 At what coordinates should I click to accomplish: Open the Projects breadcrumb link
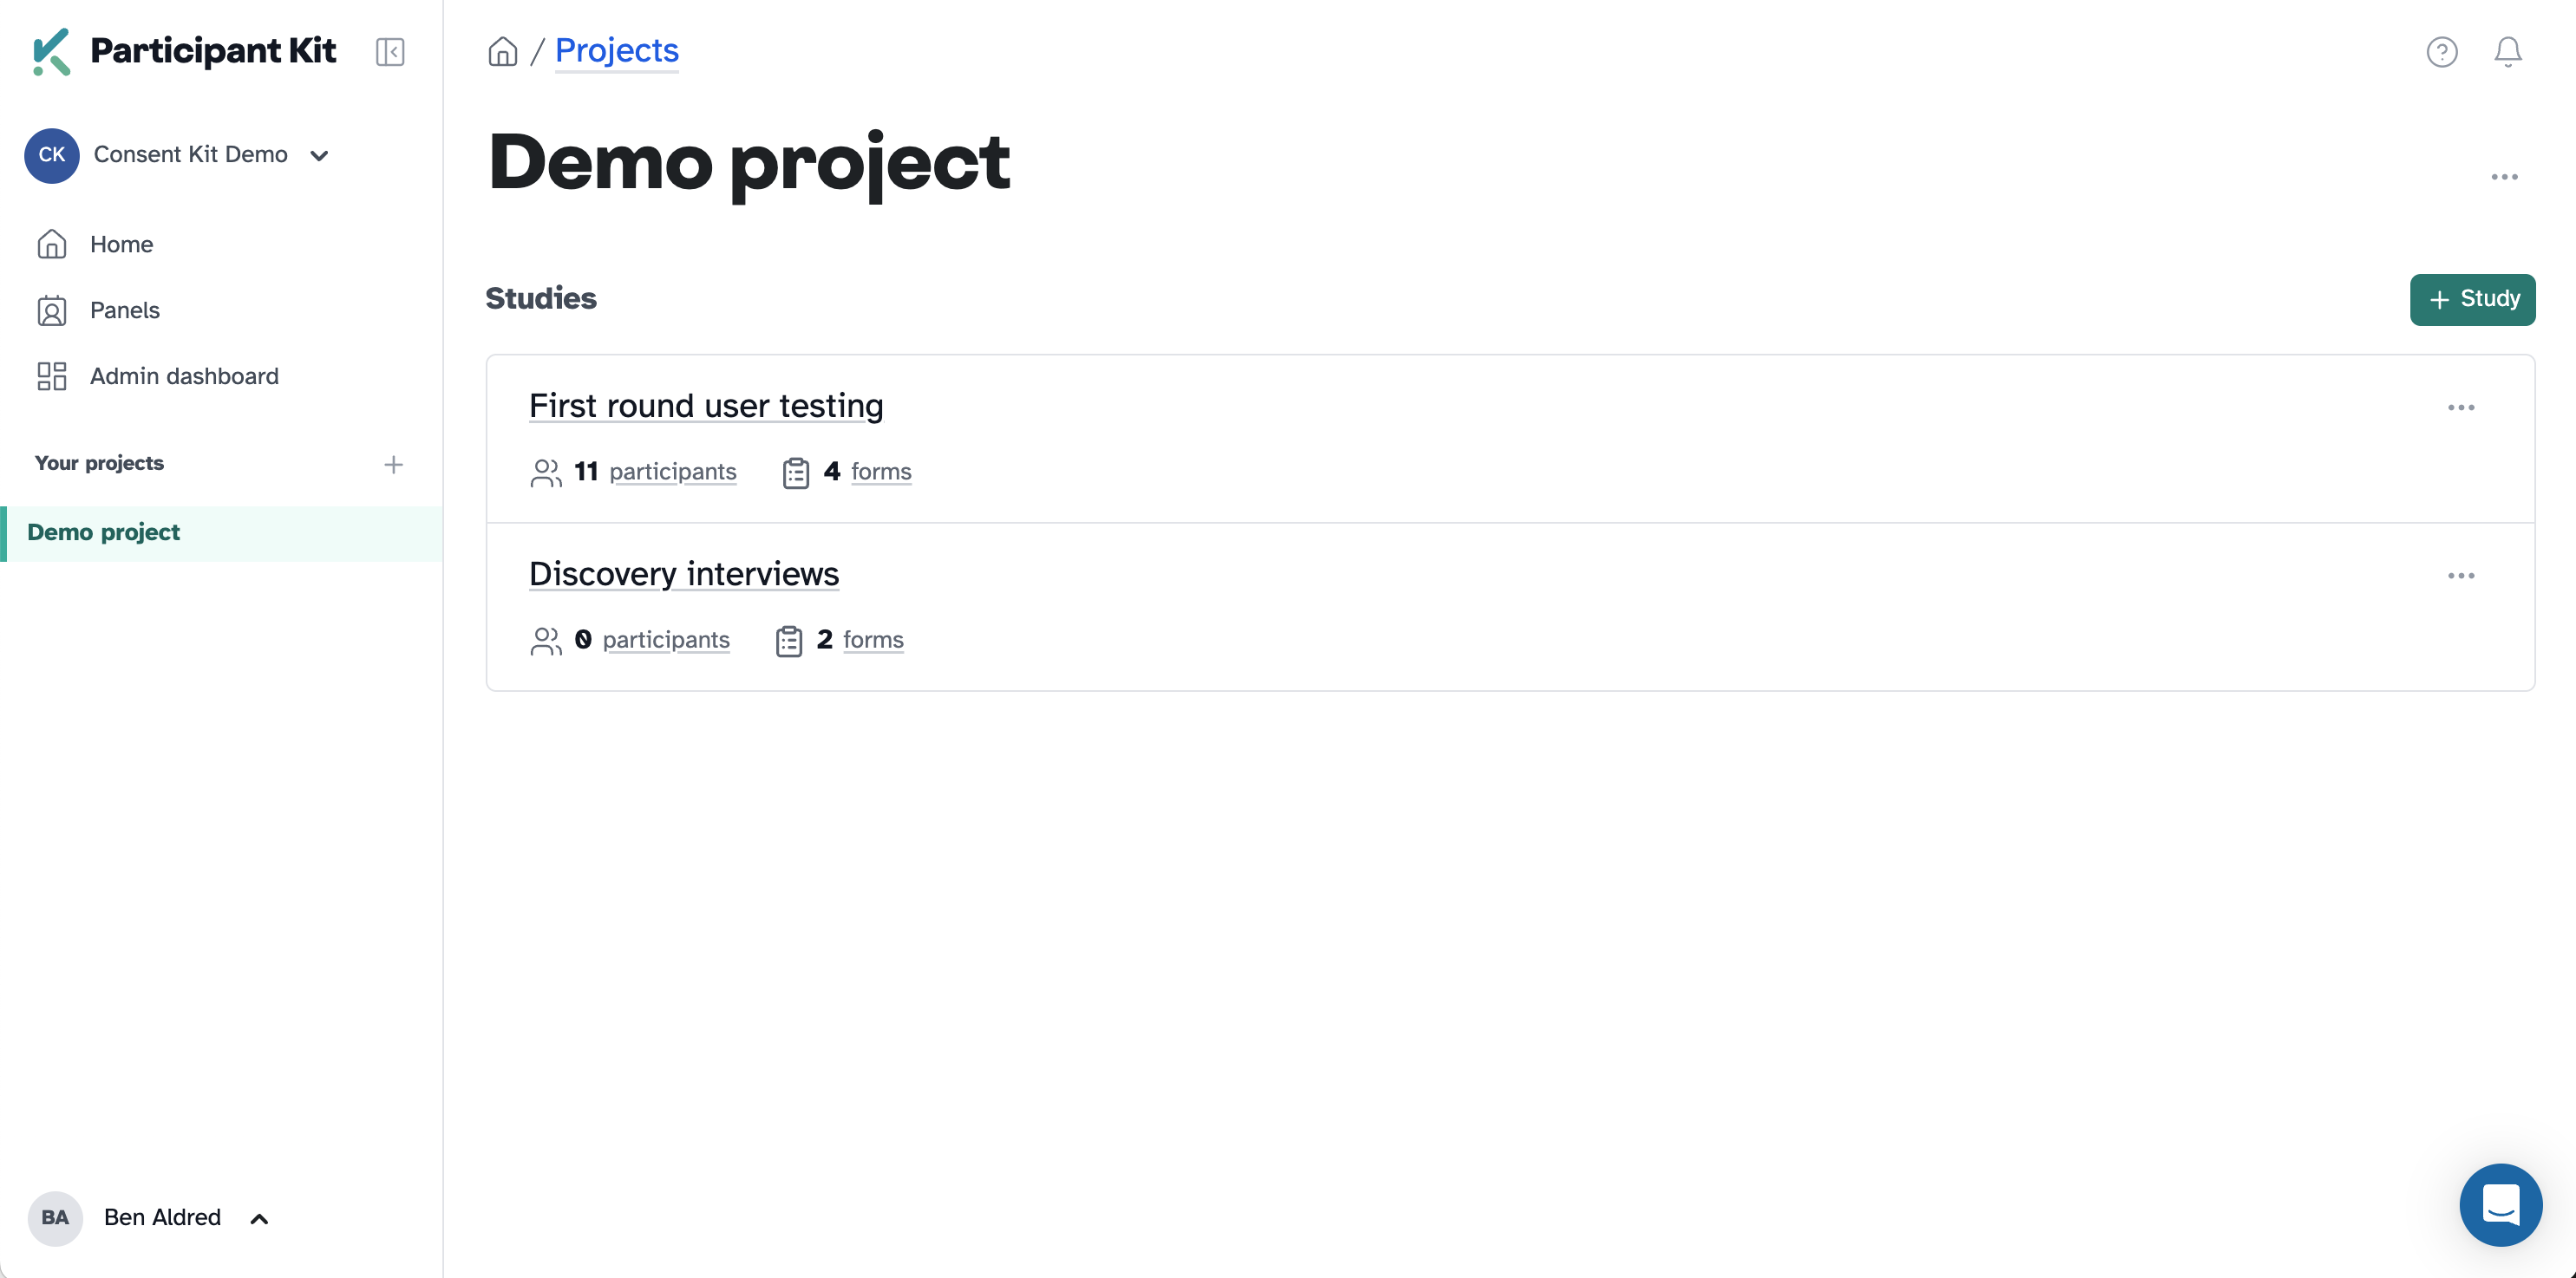click(x=616, y=50)
